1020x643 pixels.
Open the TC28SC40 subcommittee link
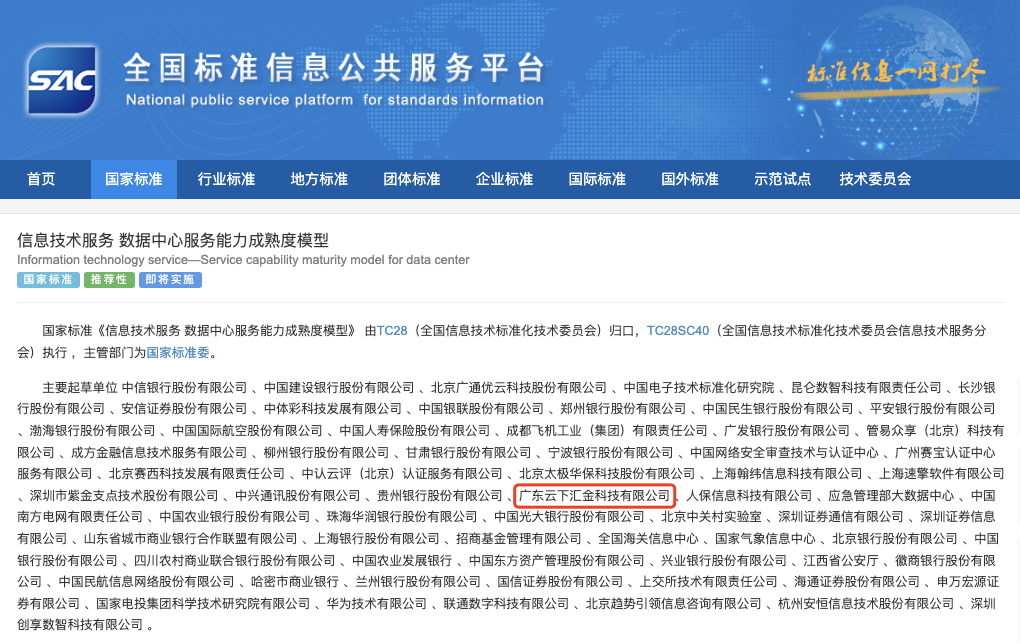pos(678,331)
